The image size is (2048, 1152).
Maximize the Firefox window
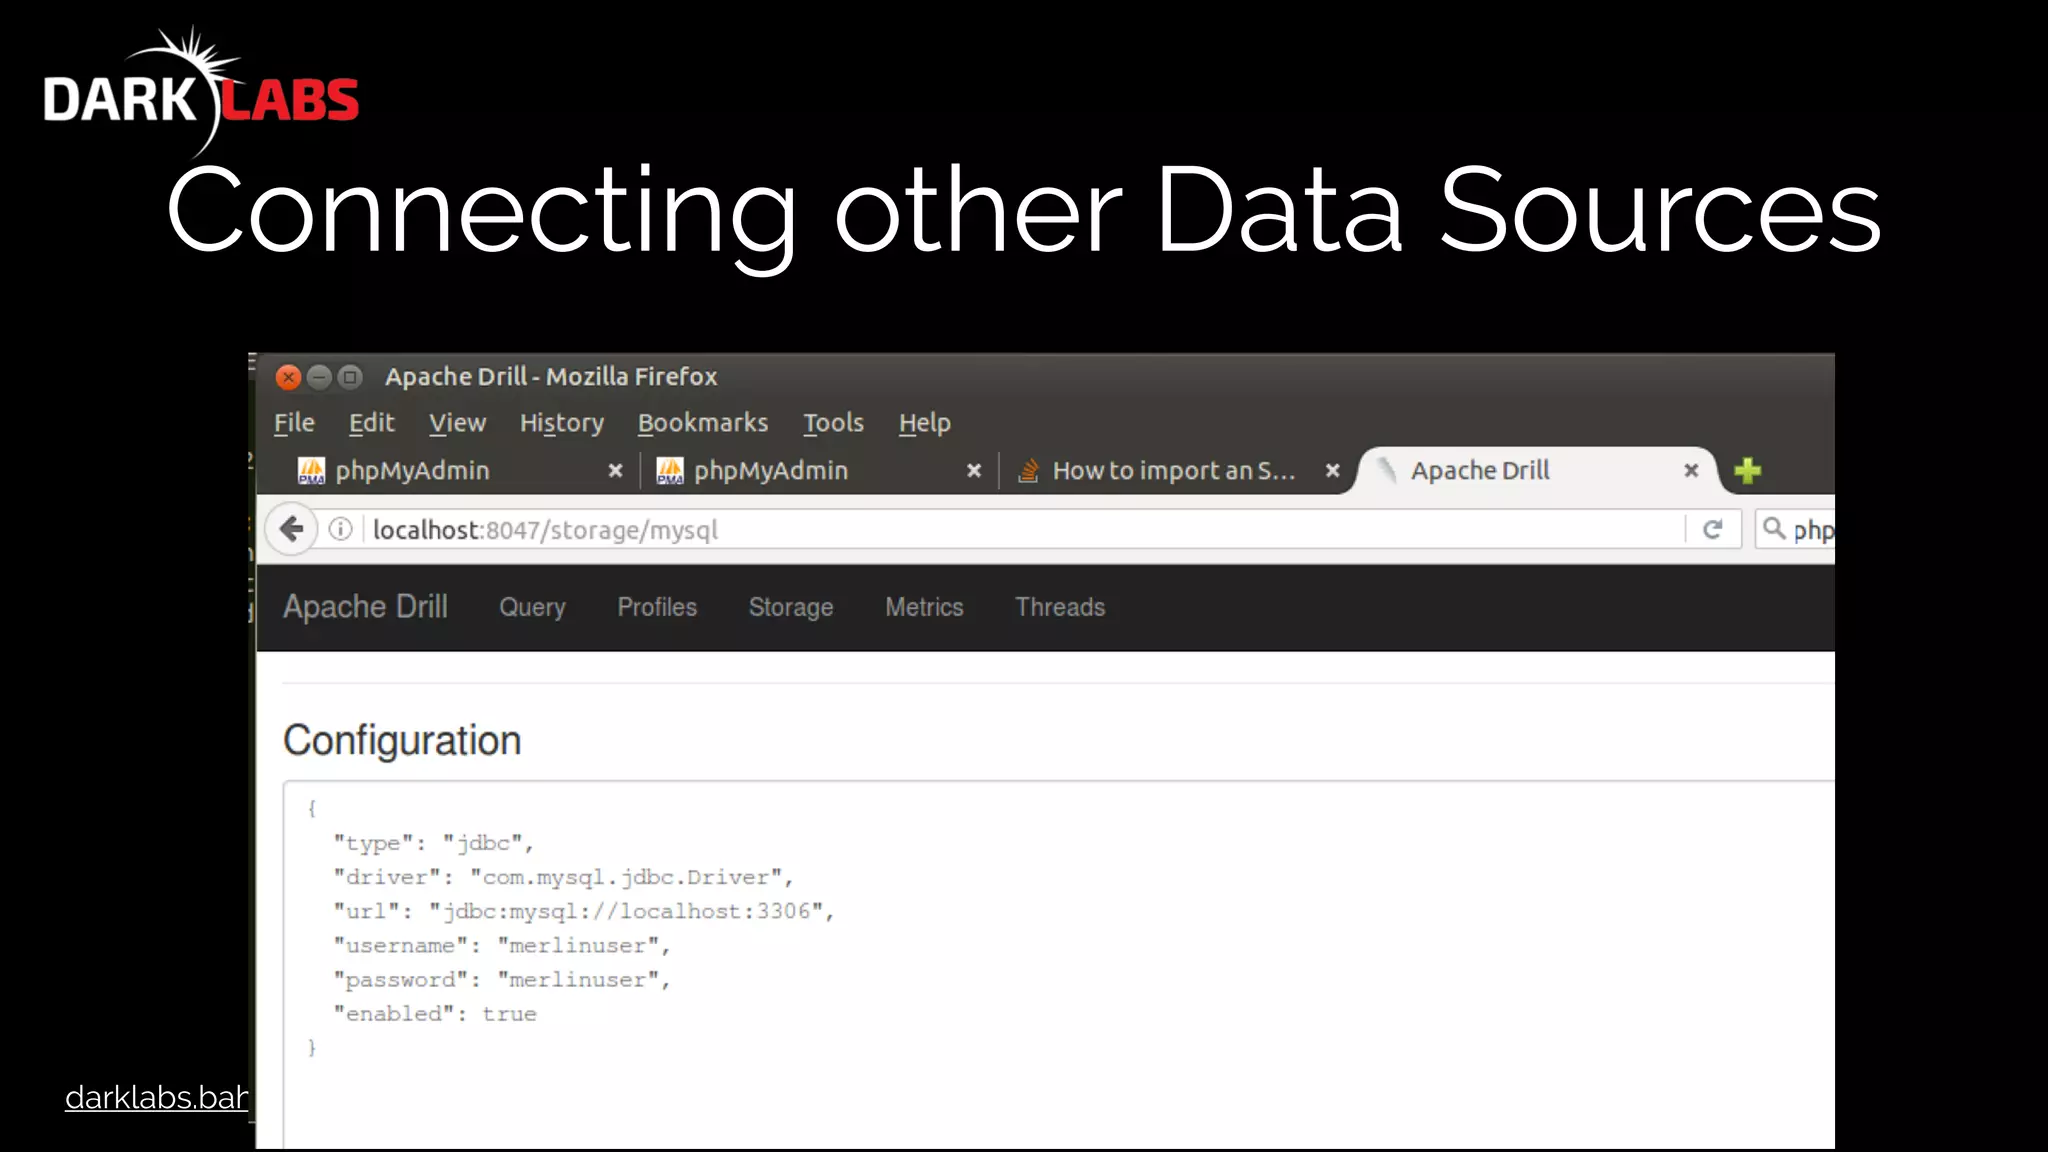[x=350, y=377]
